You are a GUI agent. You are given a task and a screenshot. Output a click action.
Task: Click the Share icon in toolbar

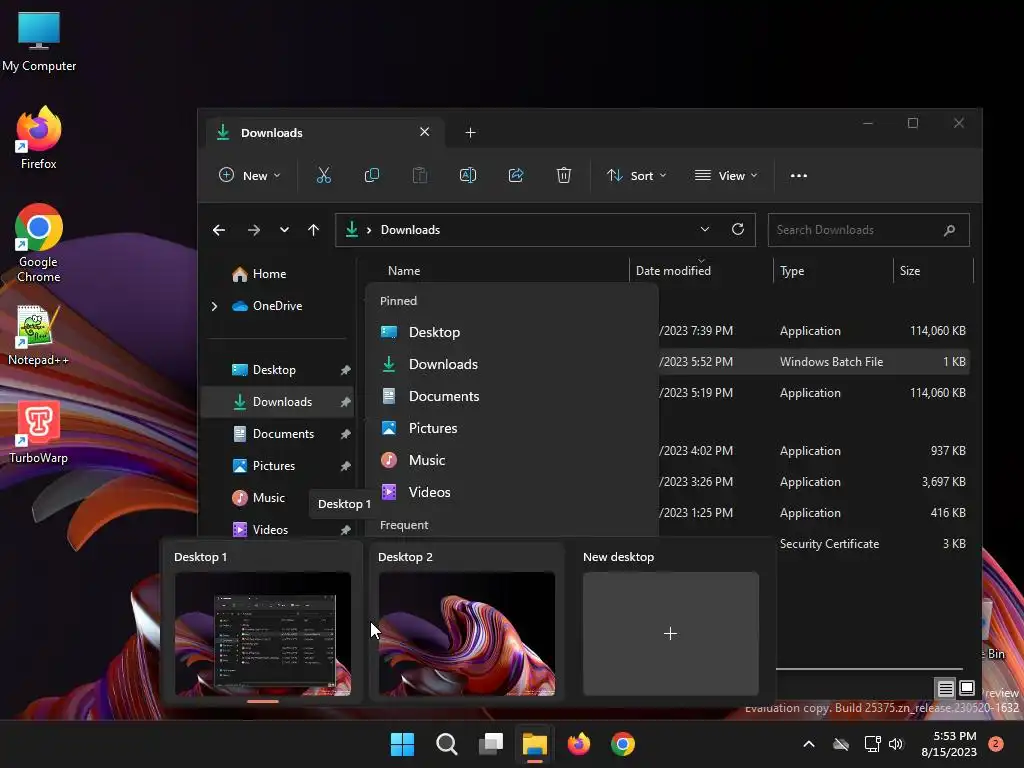pyautogui.click(x=516, y=175)
